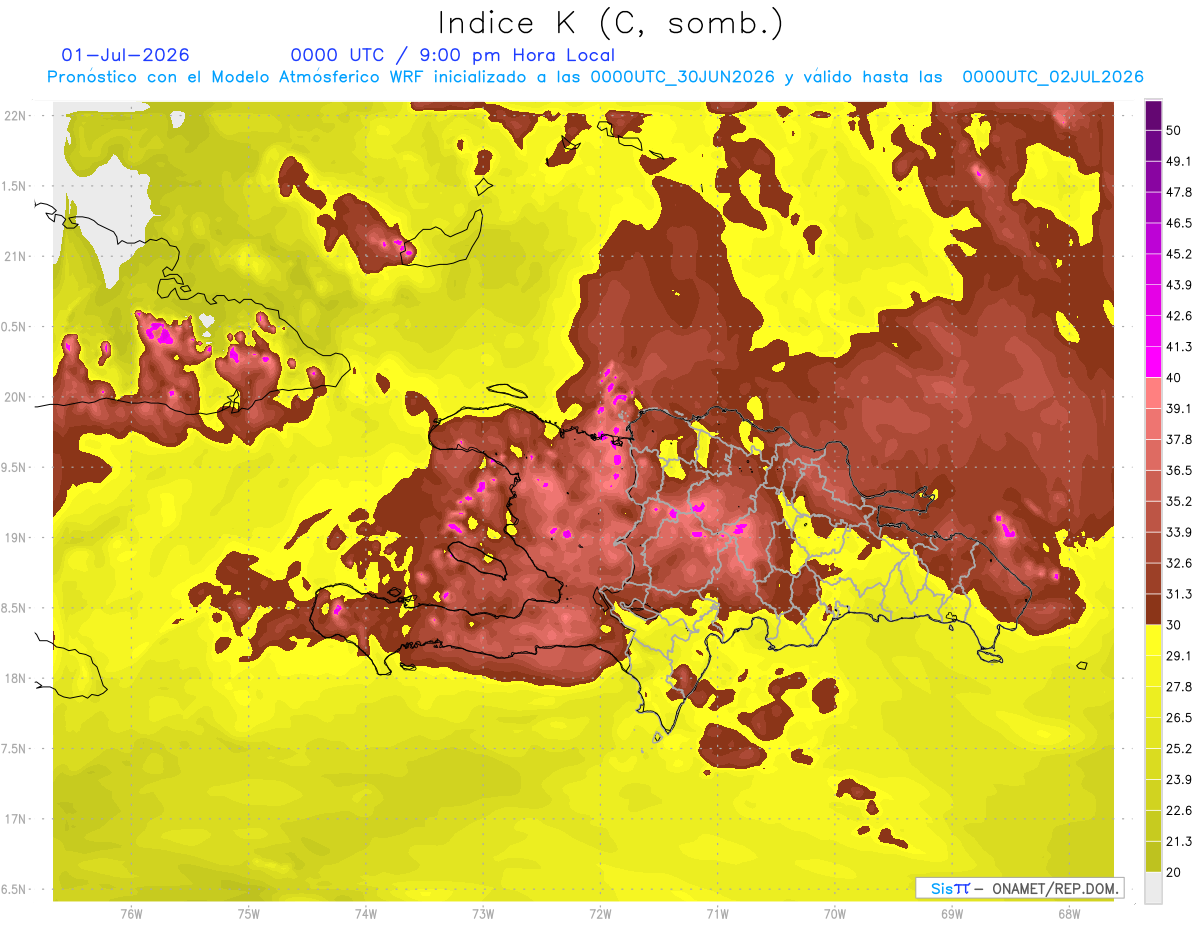1200x927 pixels.
Task: Click the '22N' latitude label
Action: (15, 115)
